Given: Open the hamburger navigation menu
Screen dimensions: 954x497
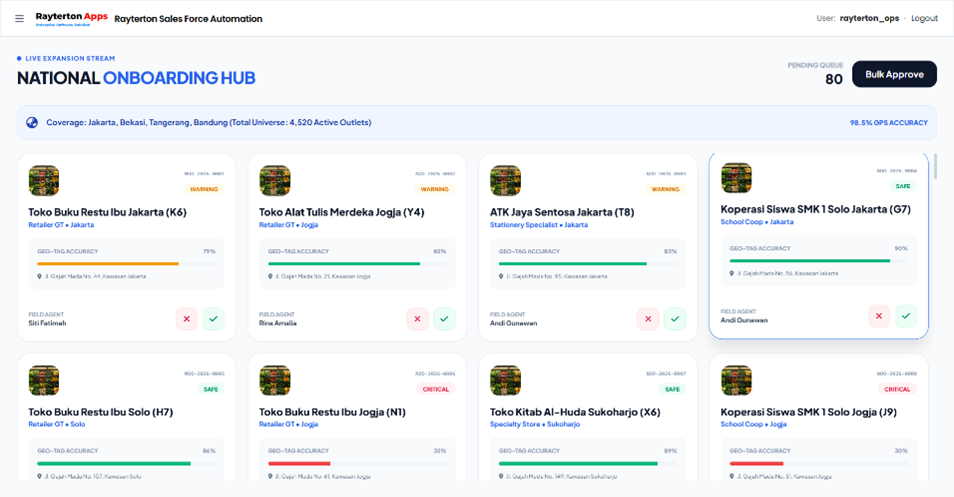Looking at the screenshot, I should coord(19,19).
